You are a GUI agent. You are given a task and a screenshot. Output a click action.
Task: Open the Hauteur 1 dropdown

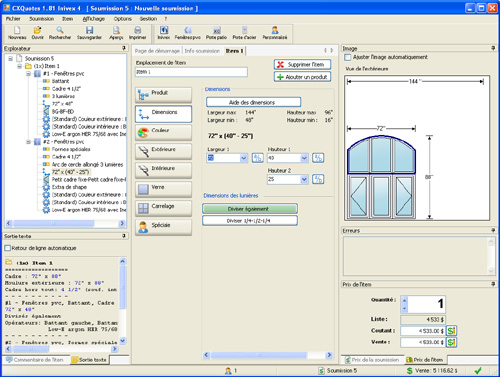coord(304,158)
